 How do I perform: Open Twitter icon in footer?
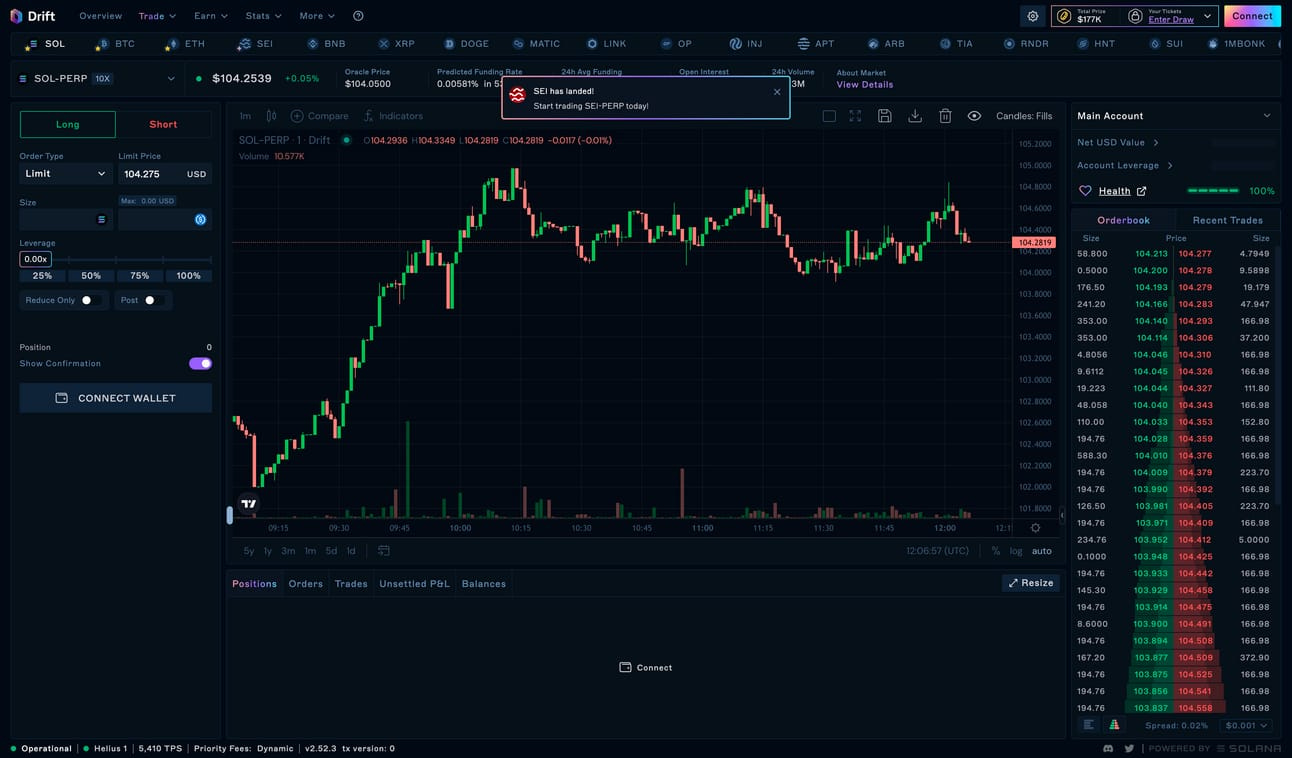click(x=1129, y=748)
